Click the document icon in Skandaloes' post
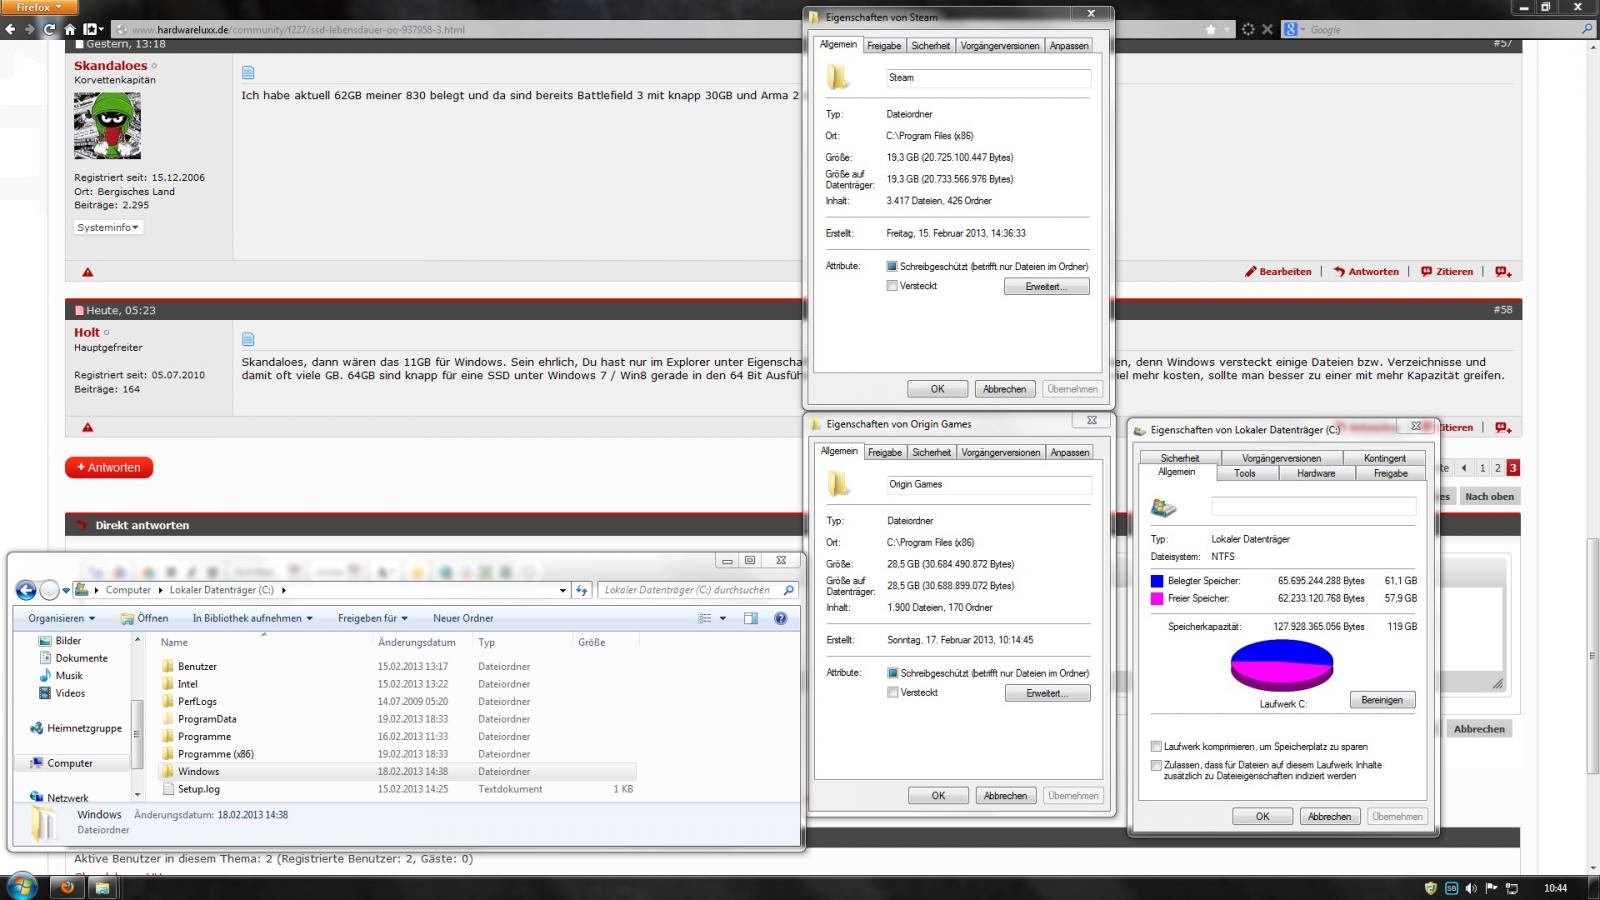This screenshot has width=1600, height=900. click(248, 72)
